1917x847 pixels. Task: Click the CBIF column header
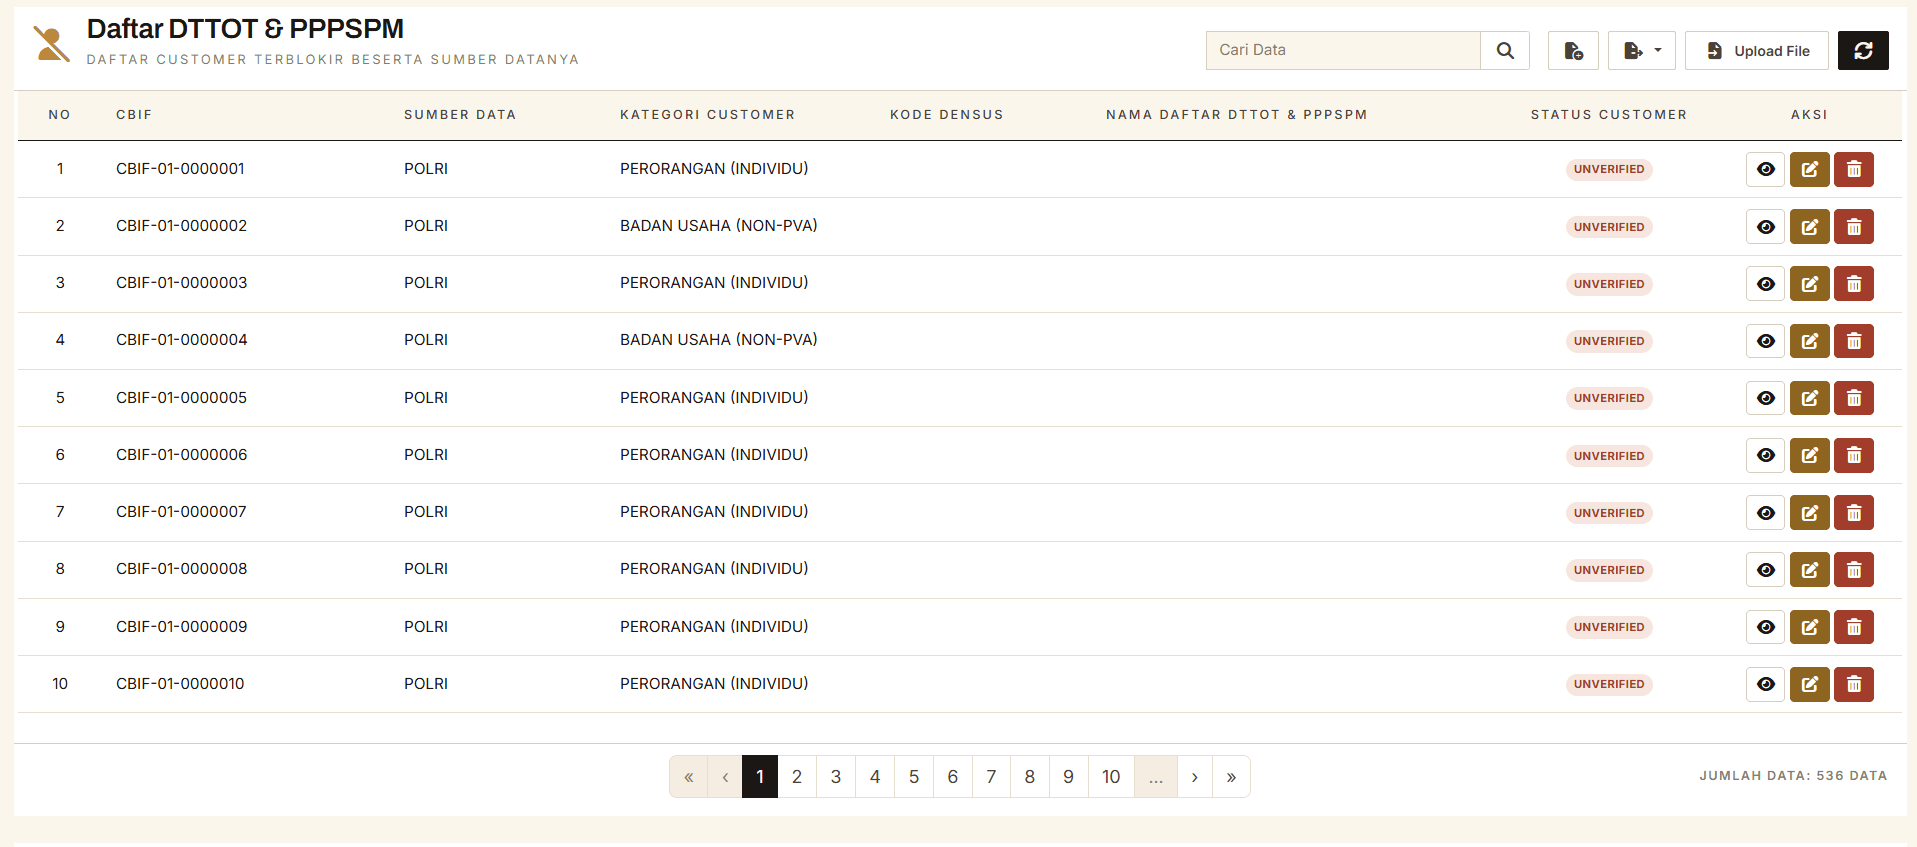(134, 115)
